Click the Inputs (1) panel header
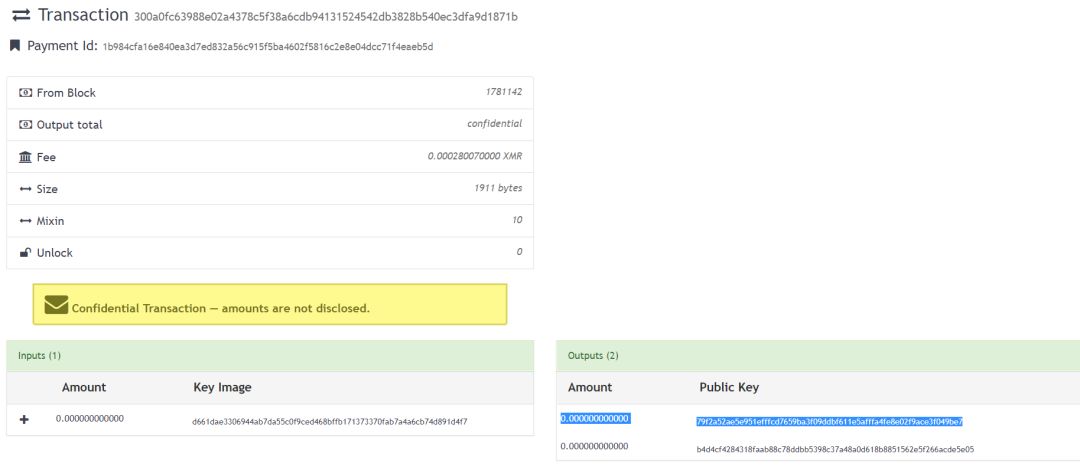 270,355
